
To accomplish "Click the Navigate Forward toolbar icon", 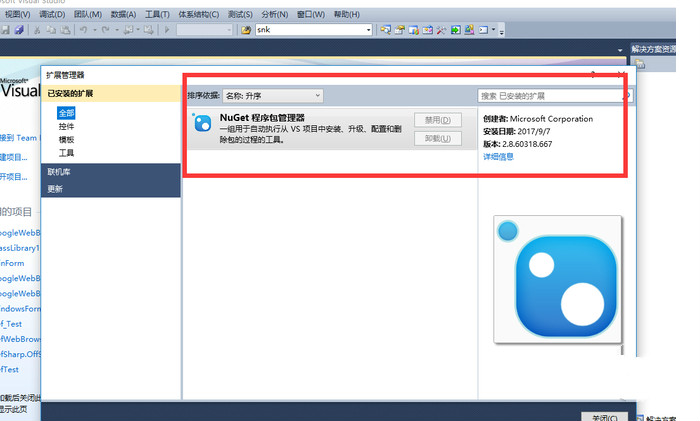I will pos(148,30).
